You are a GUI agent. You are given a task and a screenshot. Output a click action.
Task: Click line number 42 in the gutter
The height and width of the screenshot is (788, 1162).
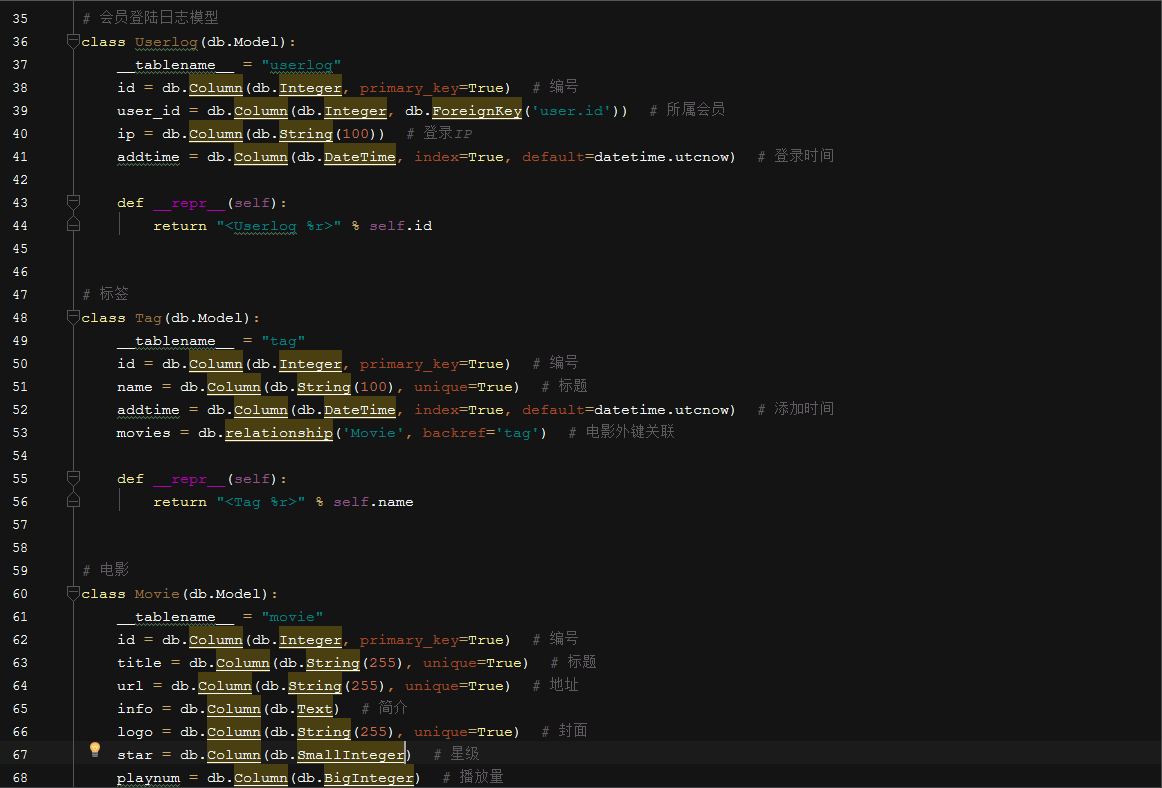[20, 179]
